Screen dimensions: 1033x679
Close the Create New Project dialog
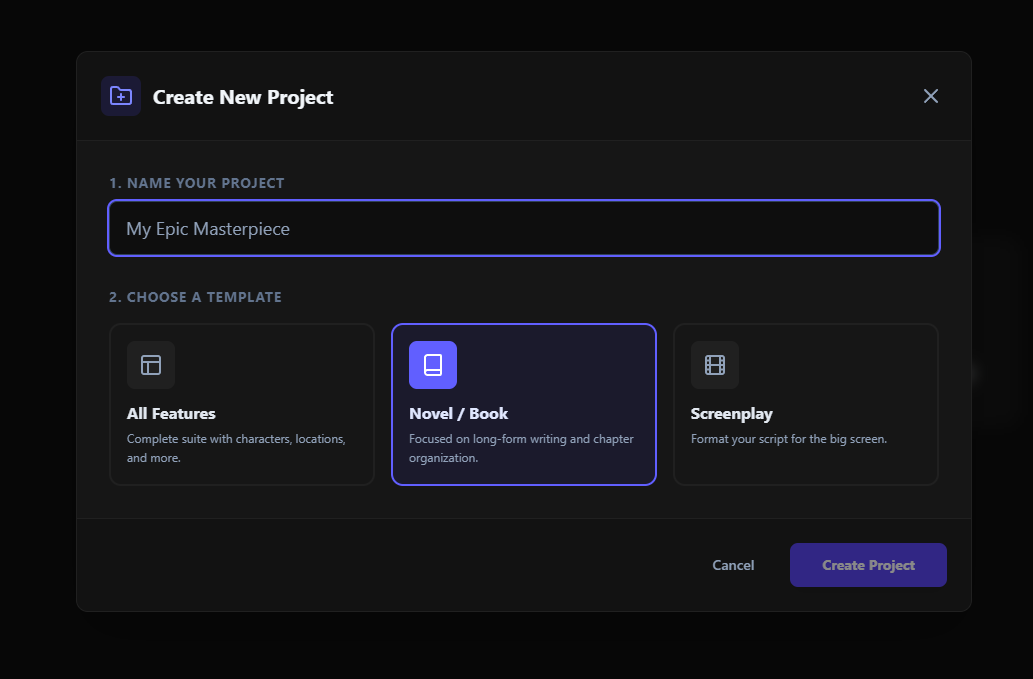tap(930, 96)
